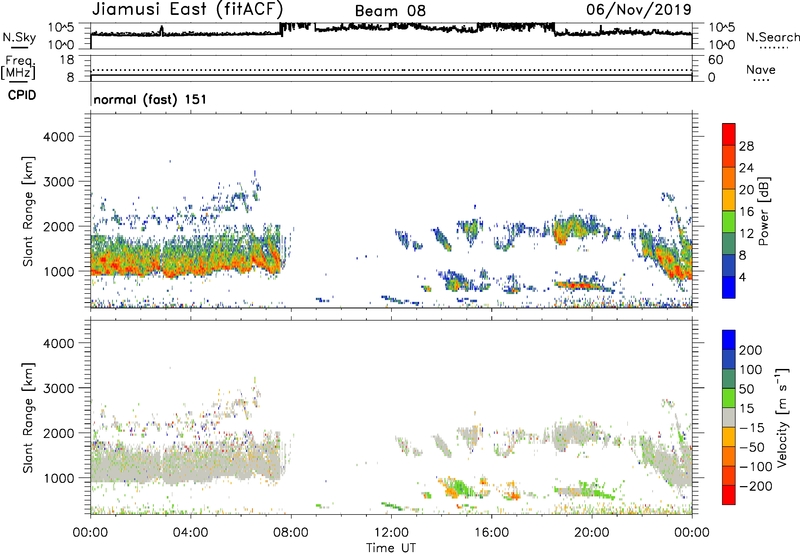Click '3000' tick on the velocity panel
Image resolution: width=800 pixels, height=554 pixels.
point(58,388)
